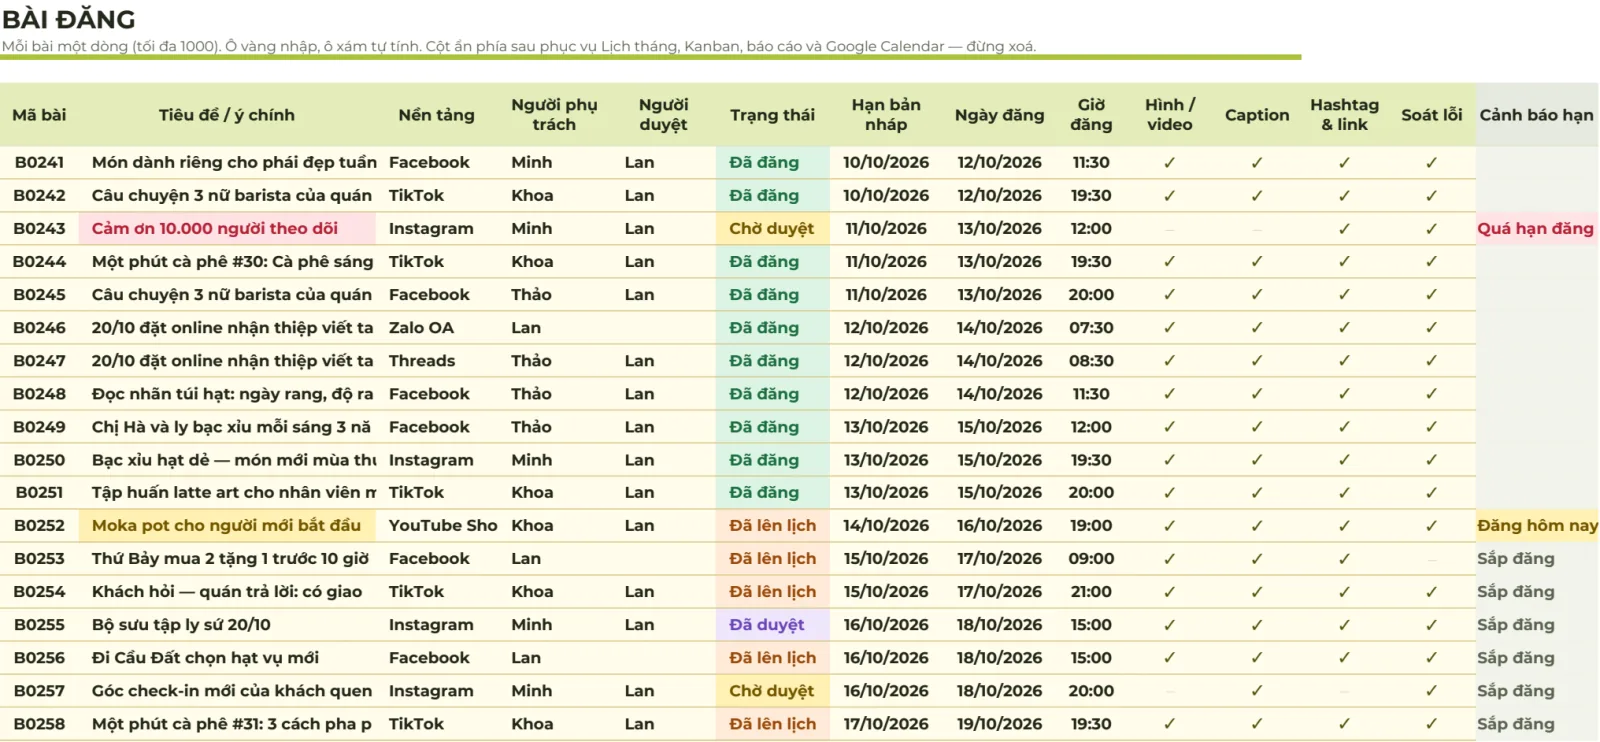The width and height of the screenshot is (1600, 742).
Task: Select the title 'Bộ sưu tập ly sứ 20/10'
Action: pos(181,624)
